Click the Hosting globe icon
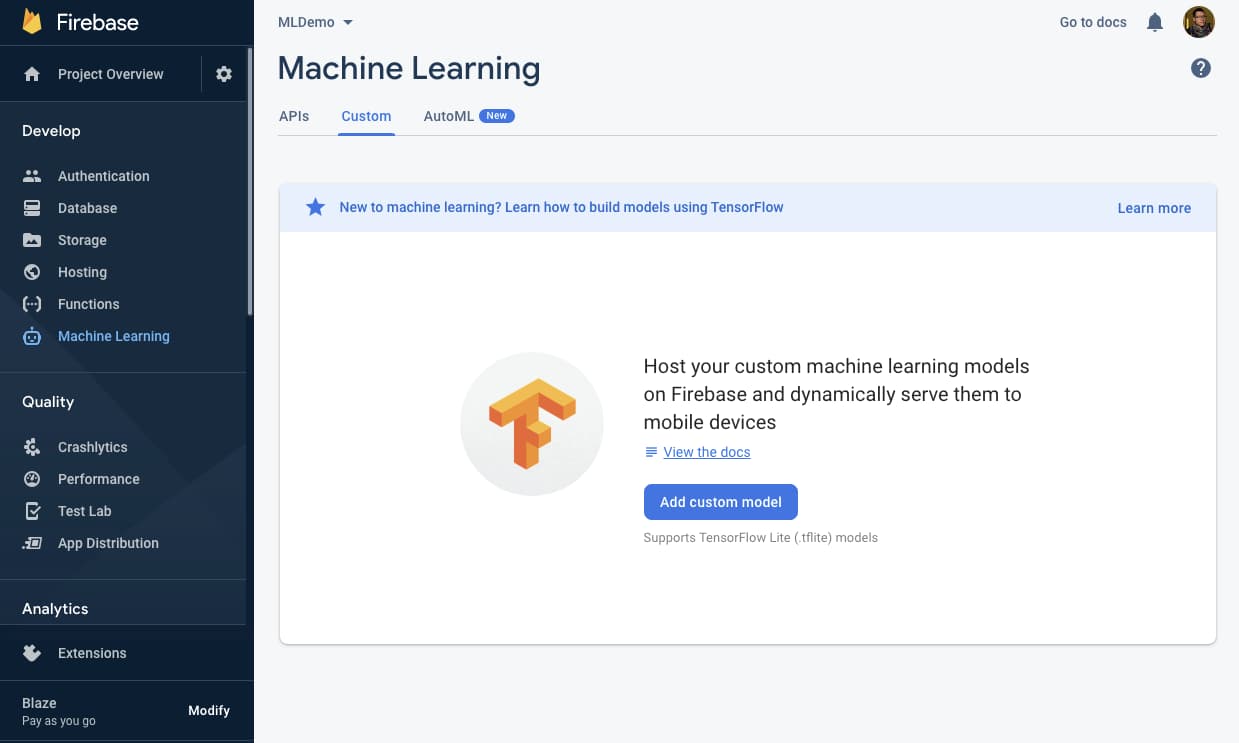The width and height of the screenshot is (1239, 743). tap(32, 272)
